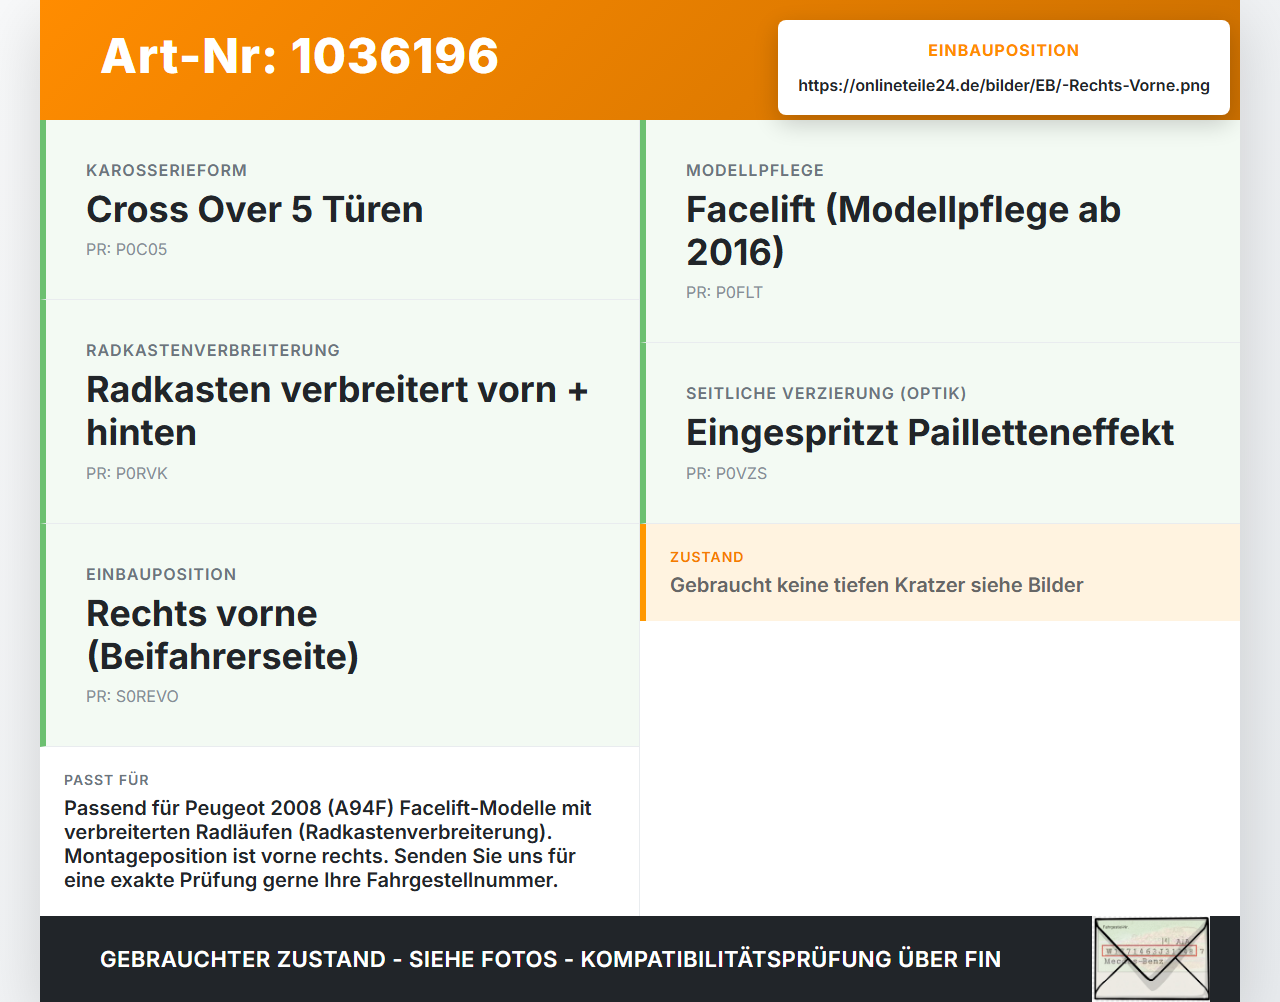Click the Passt für compatibility description text
The height and width of the screenshot is (1002, 1280).
[328, 844]
